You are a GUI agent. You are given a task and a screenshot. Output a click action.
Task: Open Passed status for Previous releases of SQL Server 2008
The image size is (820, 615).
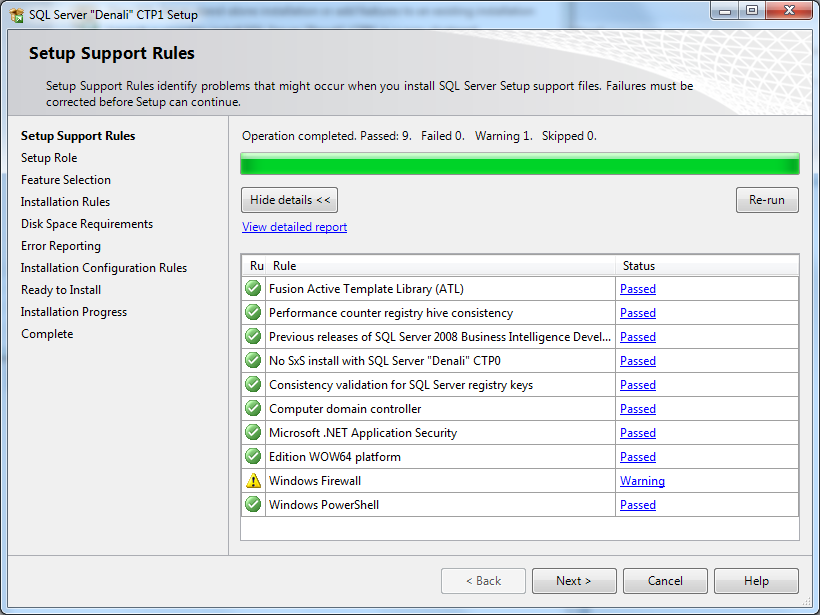637,337
